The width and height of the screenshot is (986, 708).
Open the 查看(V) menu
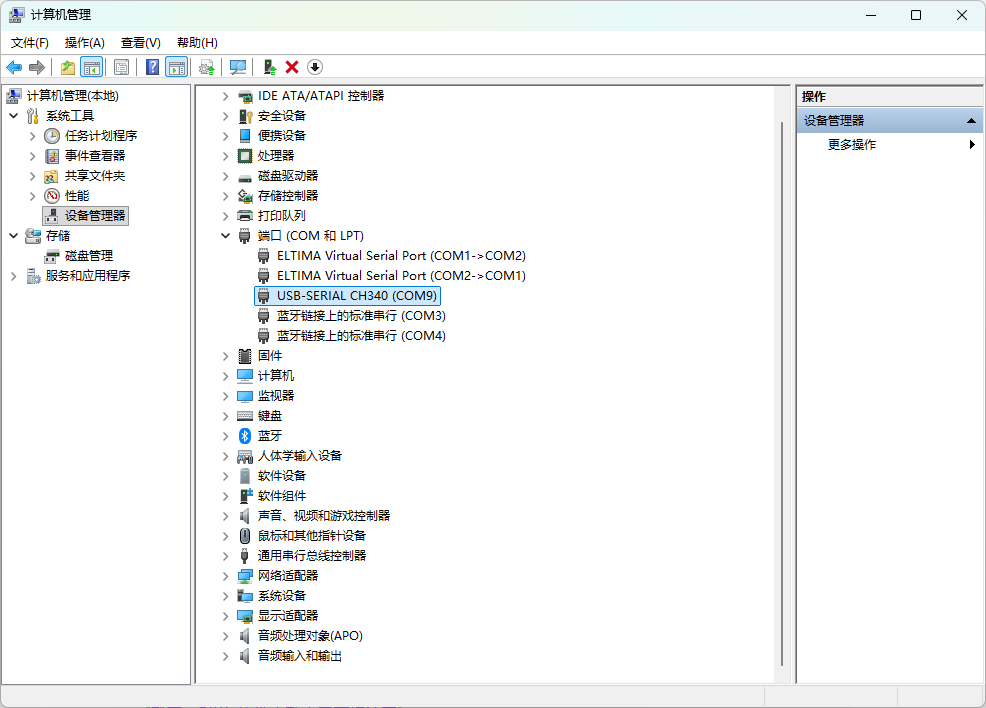coord(140,43)
